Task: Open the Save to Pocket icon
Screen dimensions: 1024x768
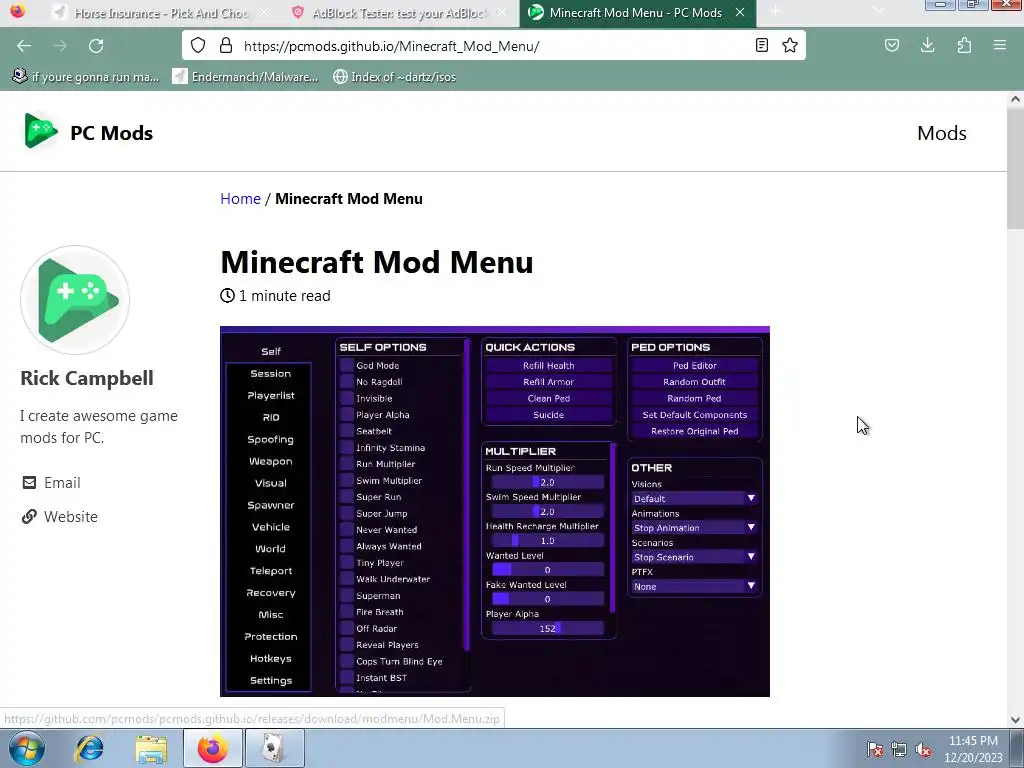Action: (x=891, y=45)
